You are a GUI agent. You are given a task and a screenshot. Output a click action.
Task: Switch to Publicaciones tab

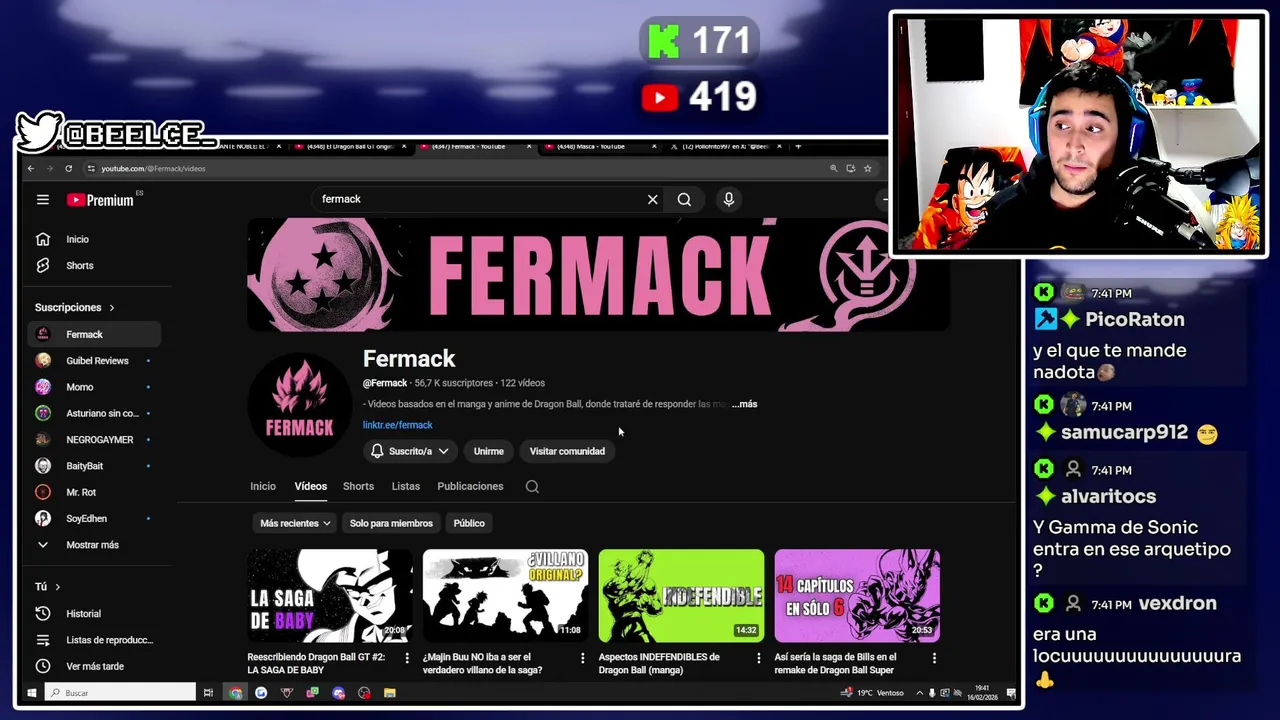470,487
